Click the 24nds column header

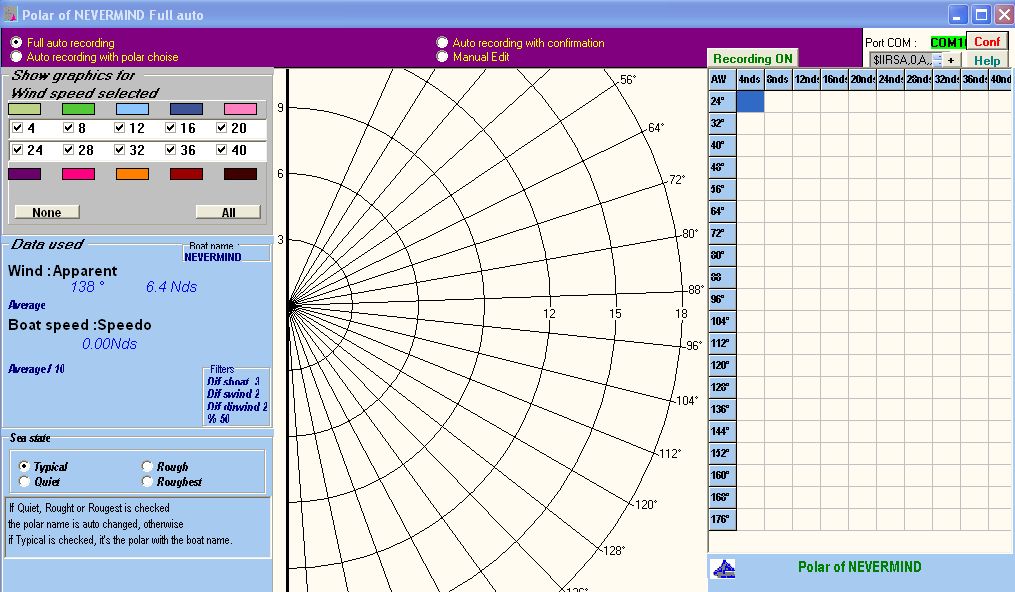[890, 79]
